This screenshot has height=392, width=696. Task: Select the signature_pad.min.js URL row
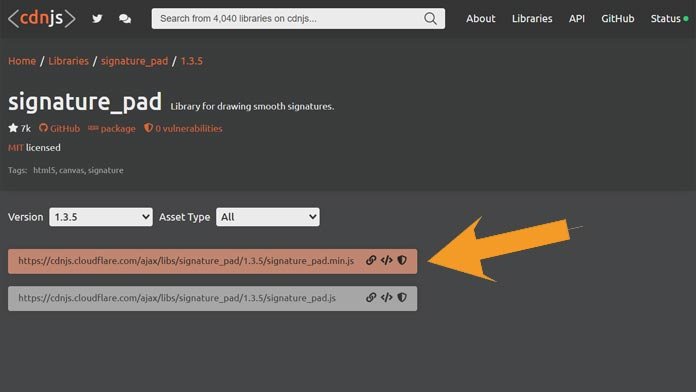[213, 261]
